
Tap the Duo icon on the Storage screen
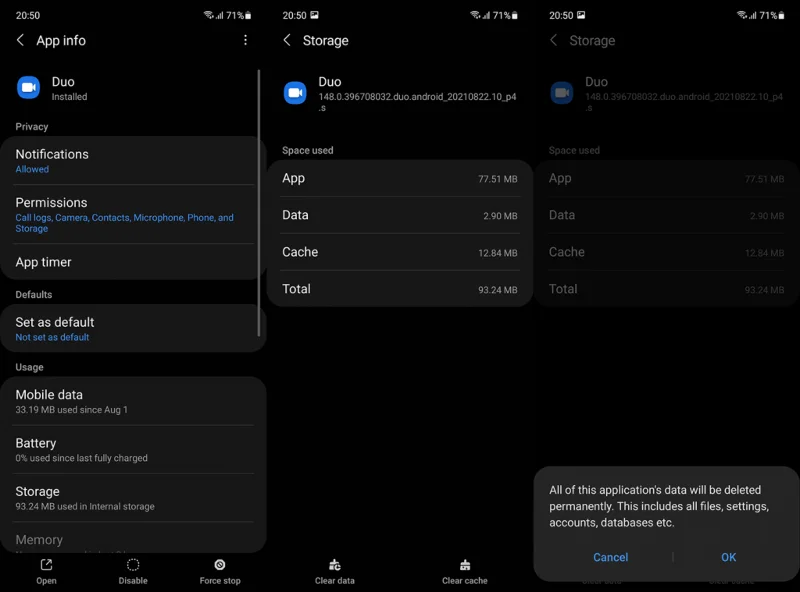[x=295, y=93]
